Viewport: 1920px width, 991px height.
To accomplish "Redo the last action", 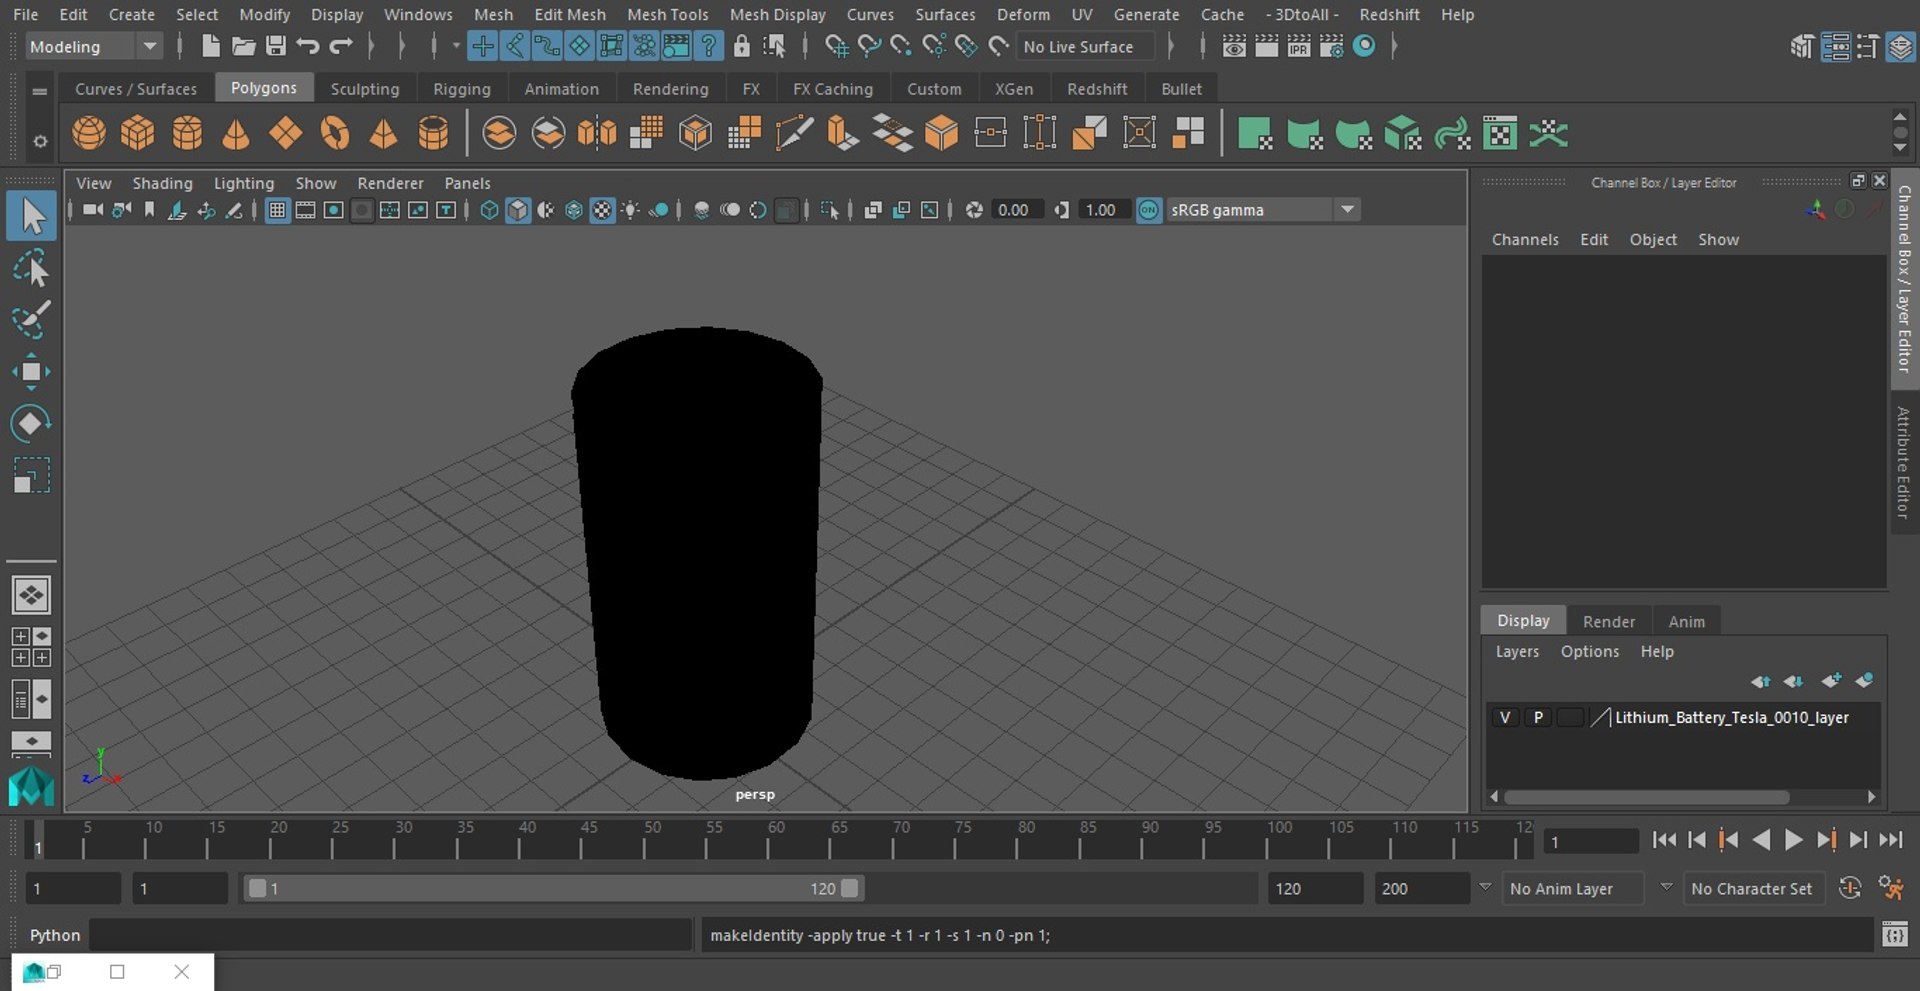I will (341, 46).
